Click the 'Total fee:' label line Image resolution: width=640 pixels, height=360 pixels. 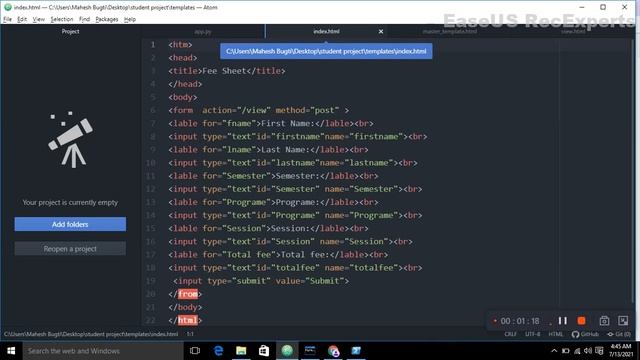pyautogui.click(x=278, y=254)
